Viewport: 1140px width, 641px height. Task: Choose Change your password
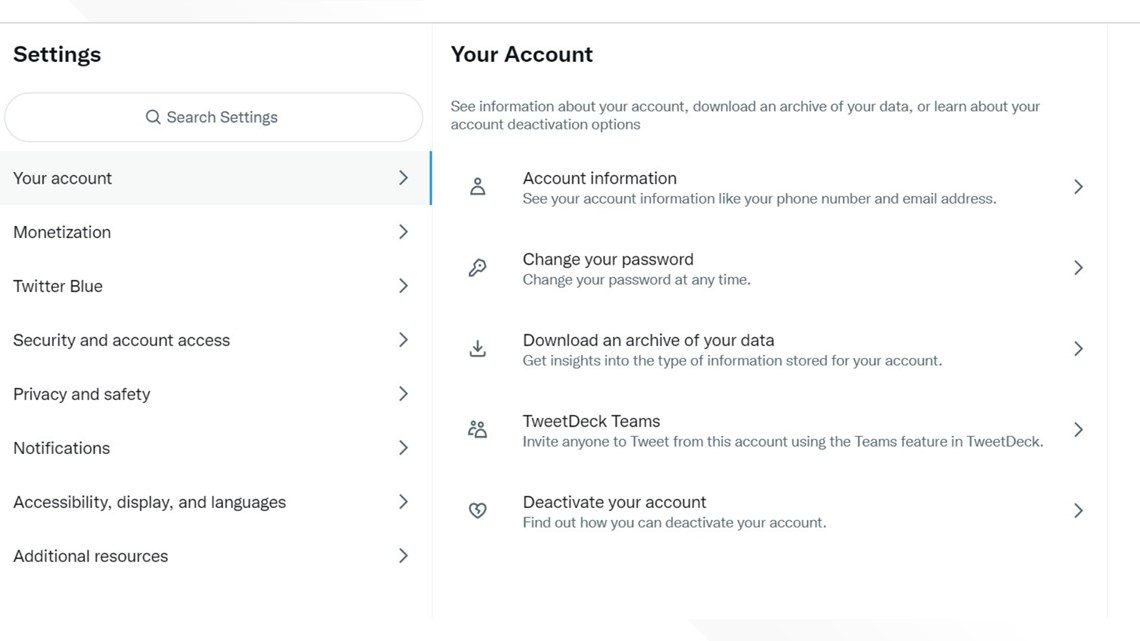[x=771, y=268]
